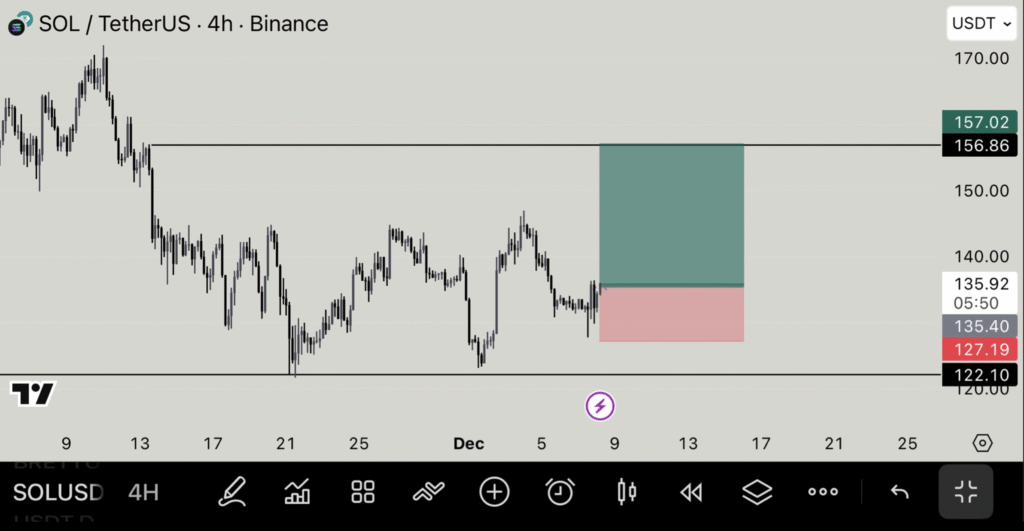
Task: Open the indicators chart icon
Action: pos(297,491)
